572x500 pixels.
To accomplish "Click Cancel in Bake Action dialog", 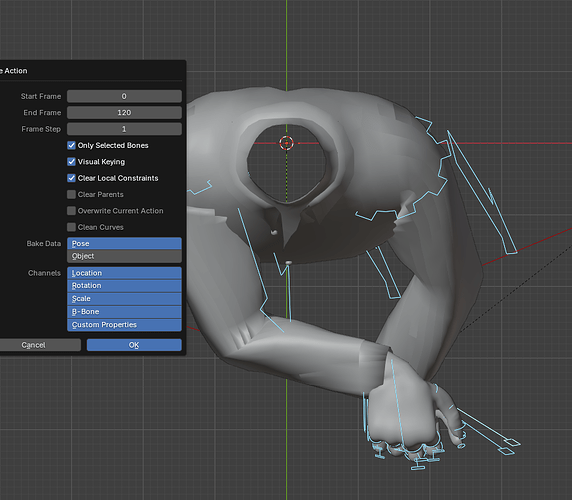I will click(x=39, y=345).
